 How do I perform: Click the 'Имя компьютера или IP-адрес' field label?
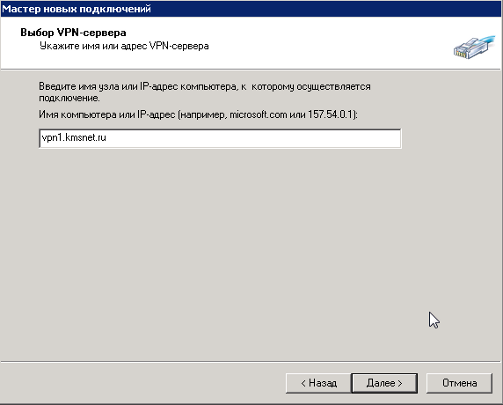(x=107, y=115)
